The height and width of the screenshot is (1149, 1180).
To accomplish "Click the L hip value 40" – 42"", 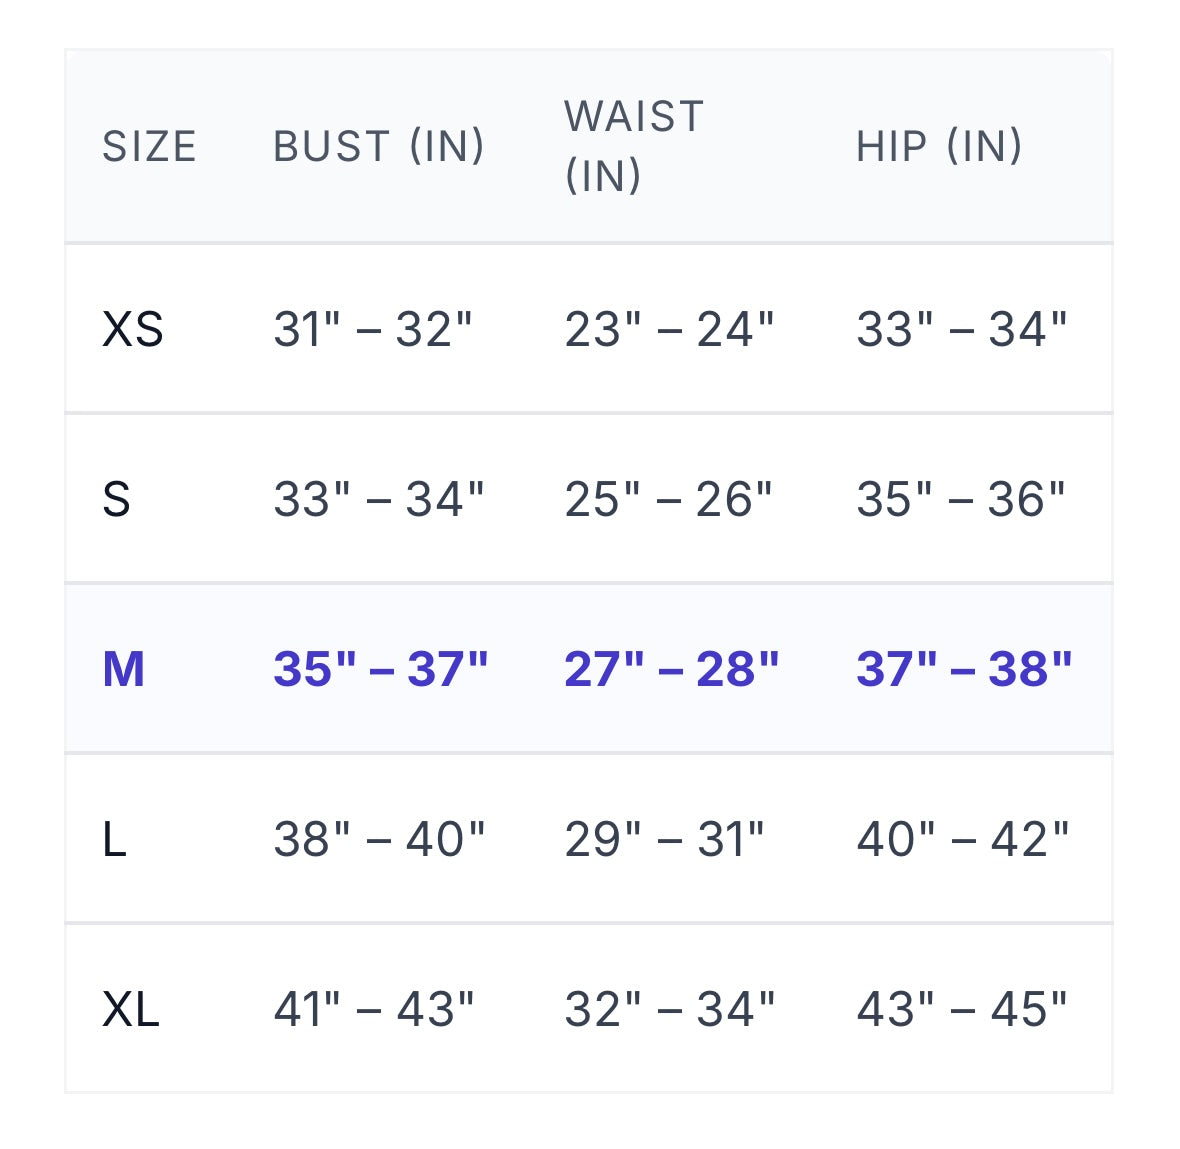I will click(x=962, y=839).
